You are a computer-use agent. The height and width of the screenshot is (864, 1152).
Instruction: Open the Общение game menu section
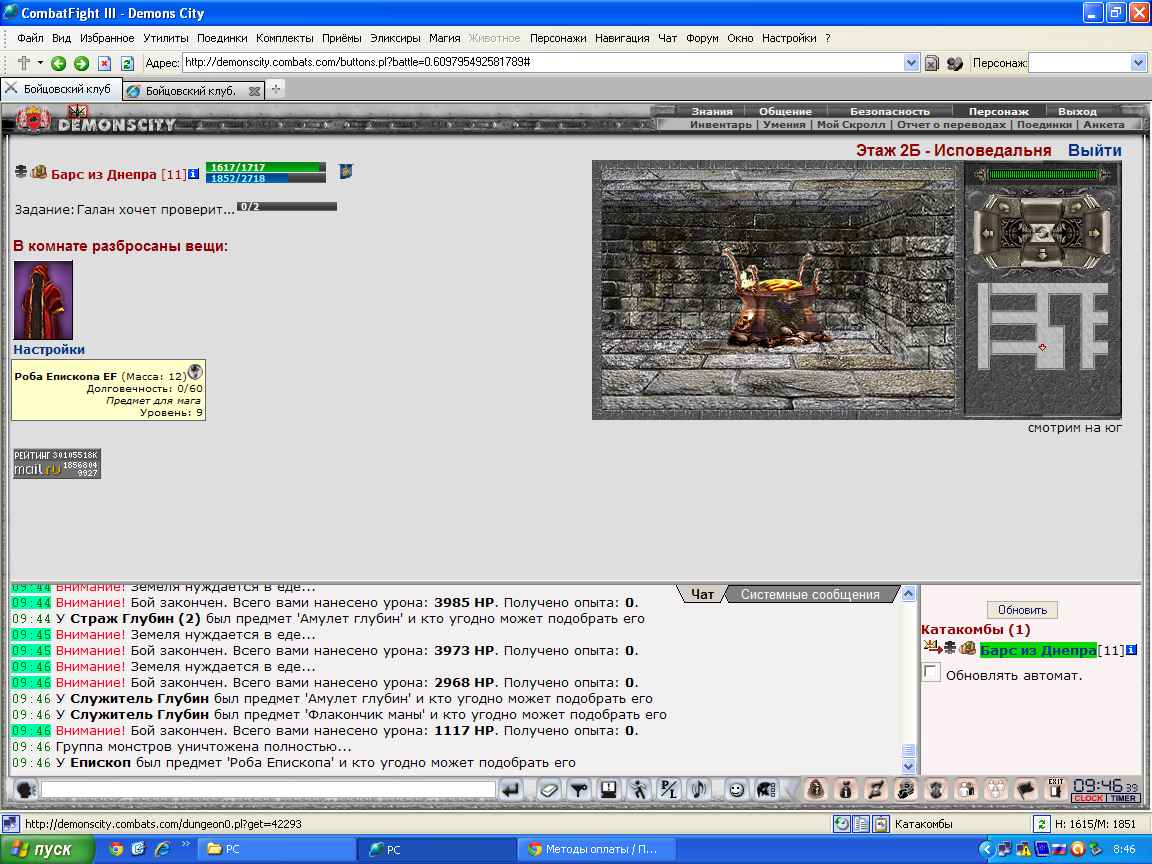pyautogui.click(x=785, y=112)
